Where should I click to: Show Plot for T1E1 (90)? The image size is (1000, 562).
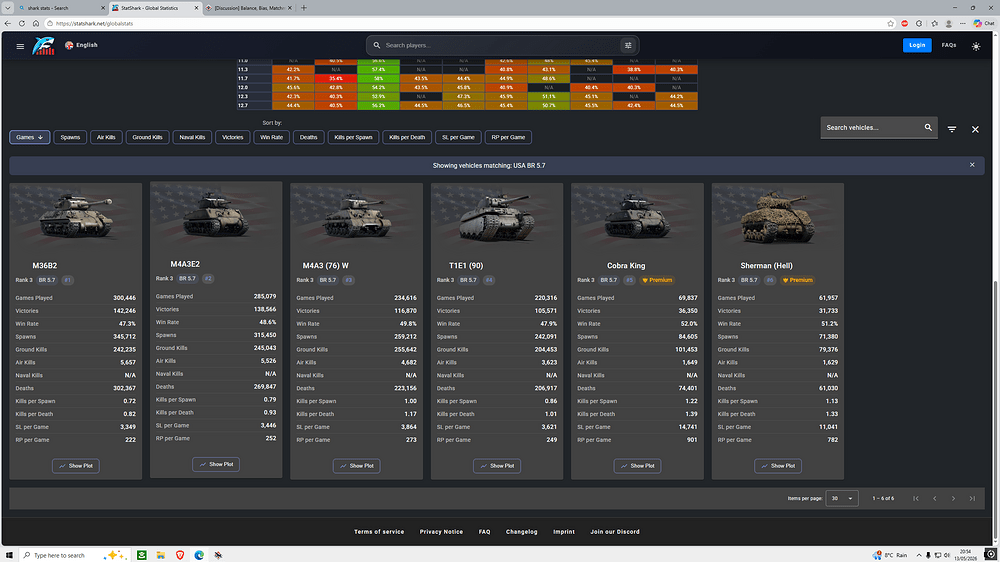(497, 466)
